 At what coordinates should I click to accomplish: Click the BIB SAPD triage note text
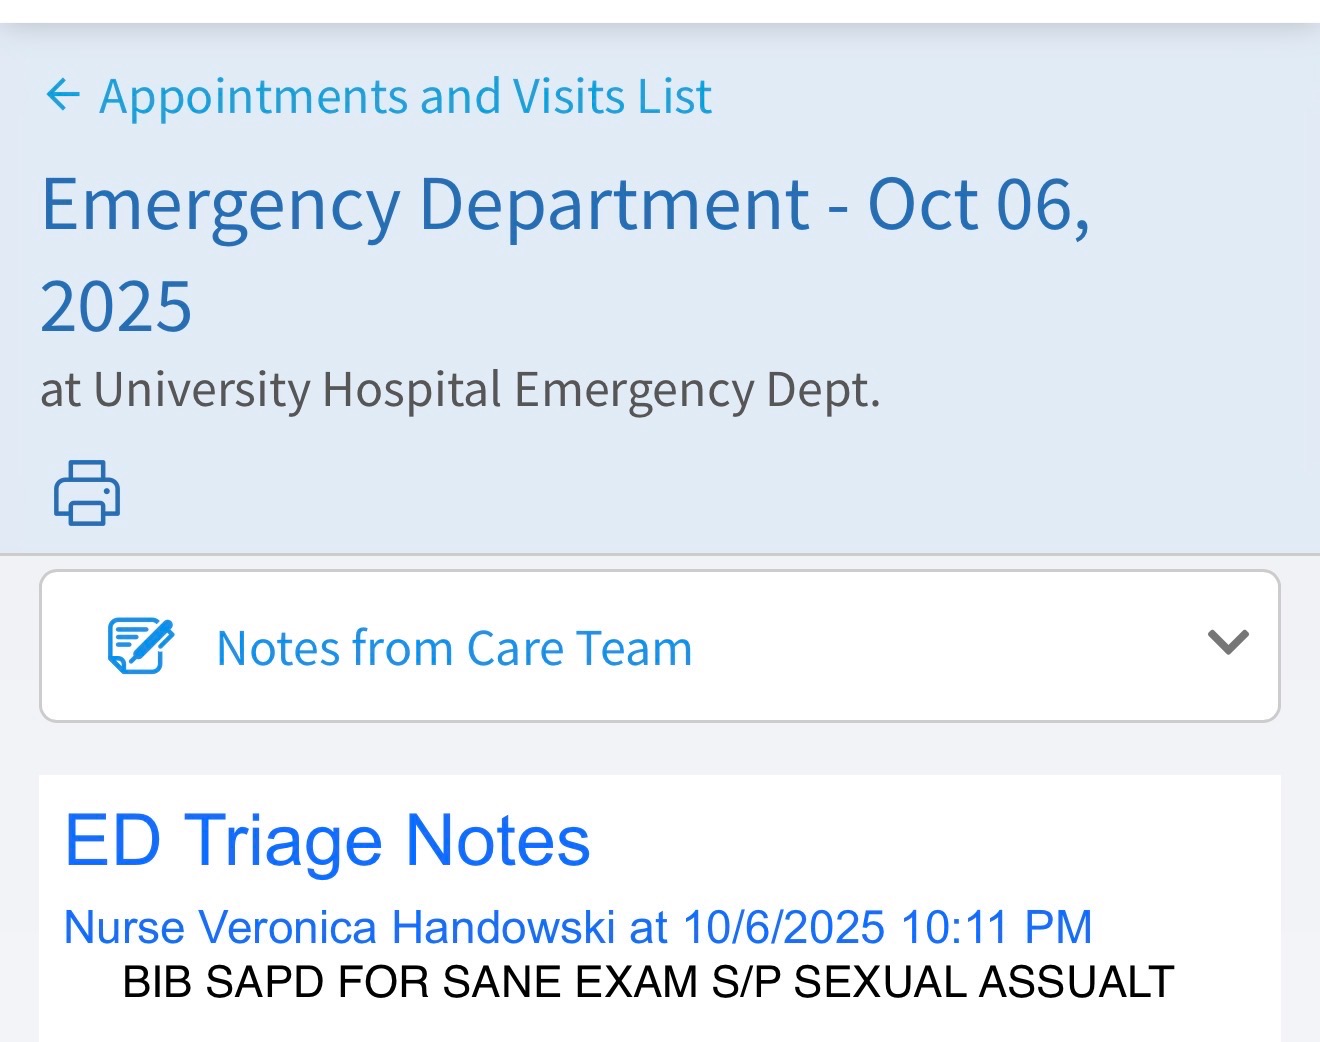click(647, 982)
